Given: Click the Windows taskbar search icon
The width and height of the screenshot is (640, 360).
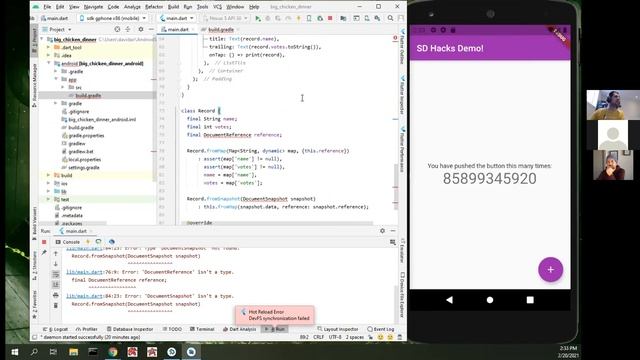Looking at the screenshot, I should (x=34, y=352).
